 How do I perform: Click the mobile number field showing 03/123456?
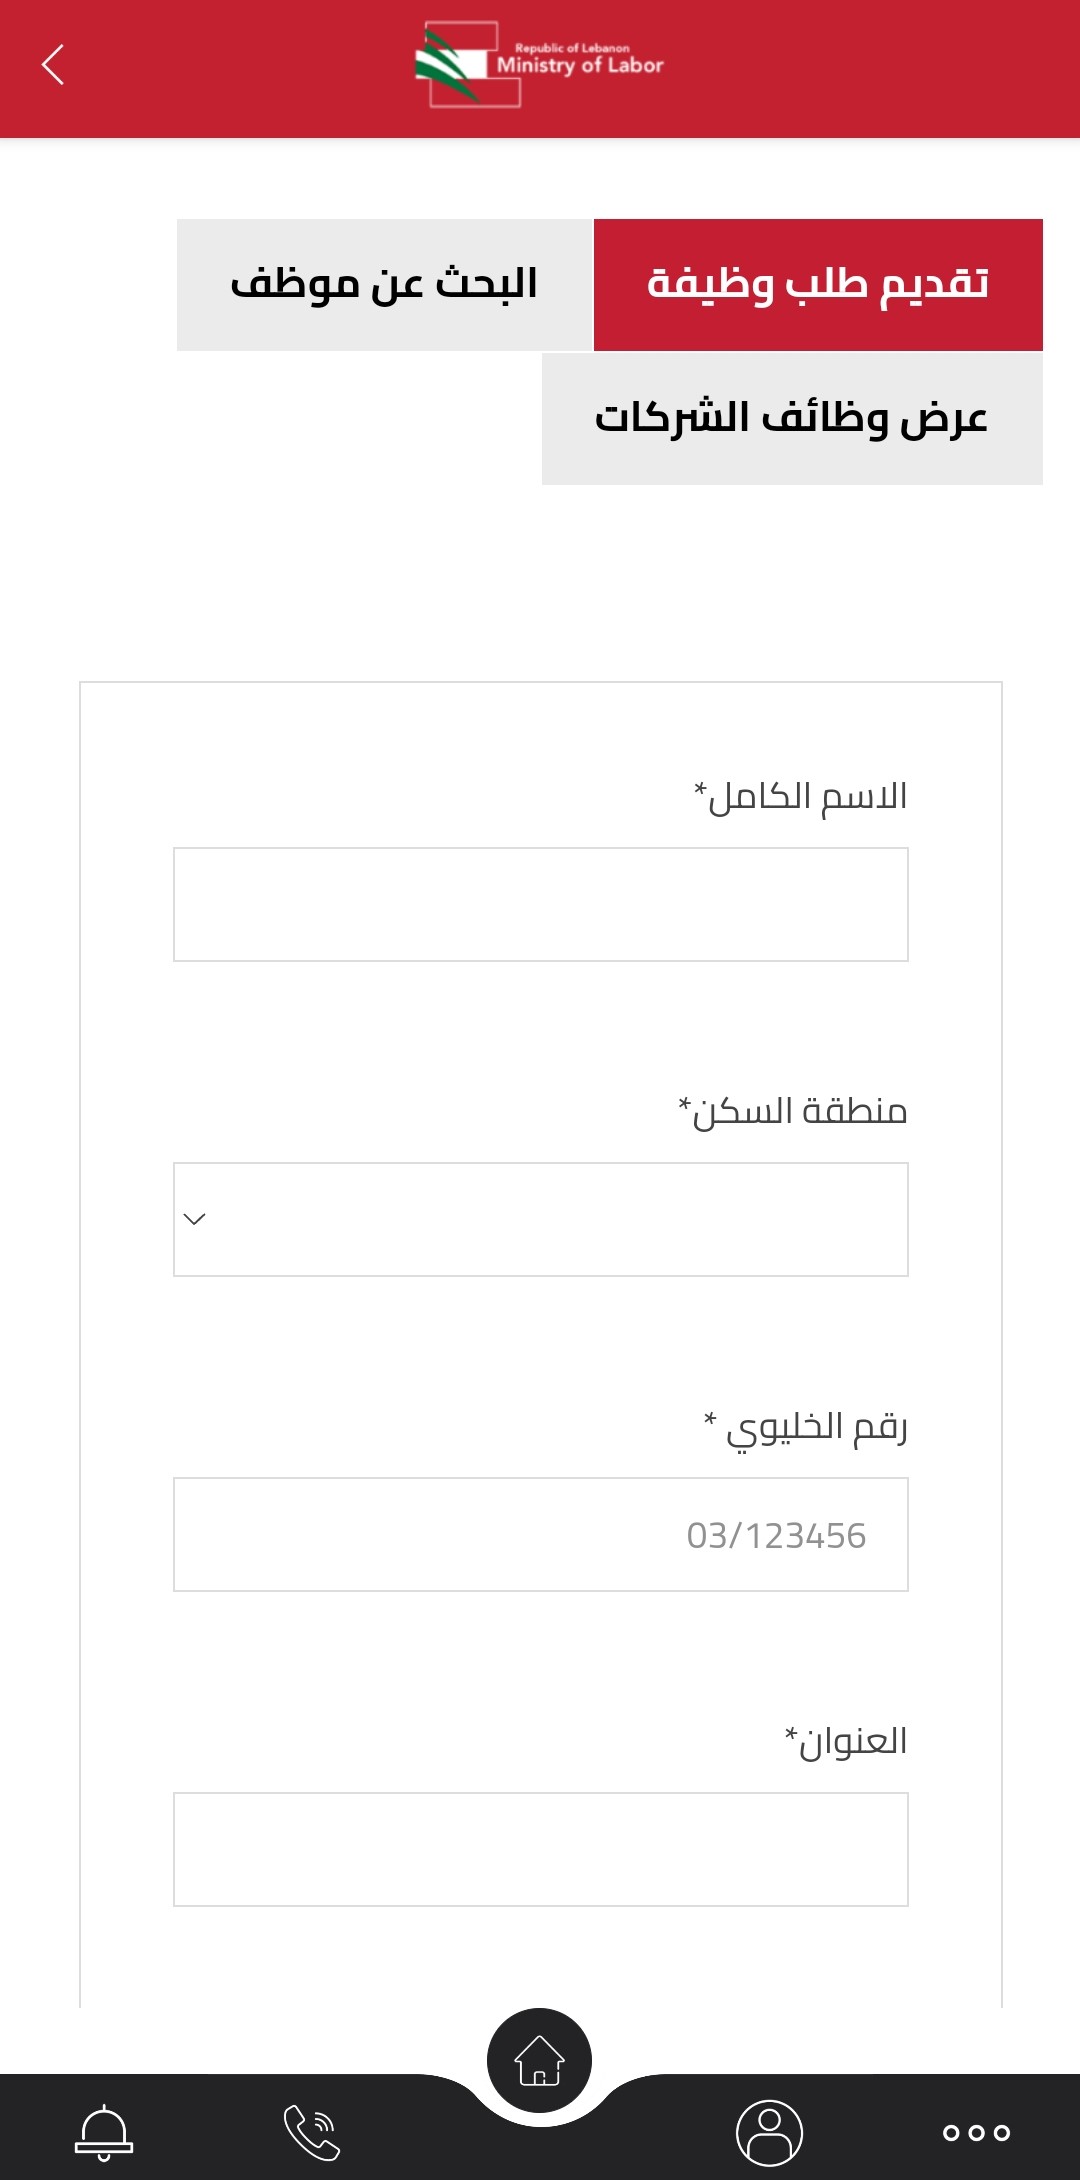click(540, 1534)
